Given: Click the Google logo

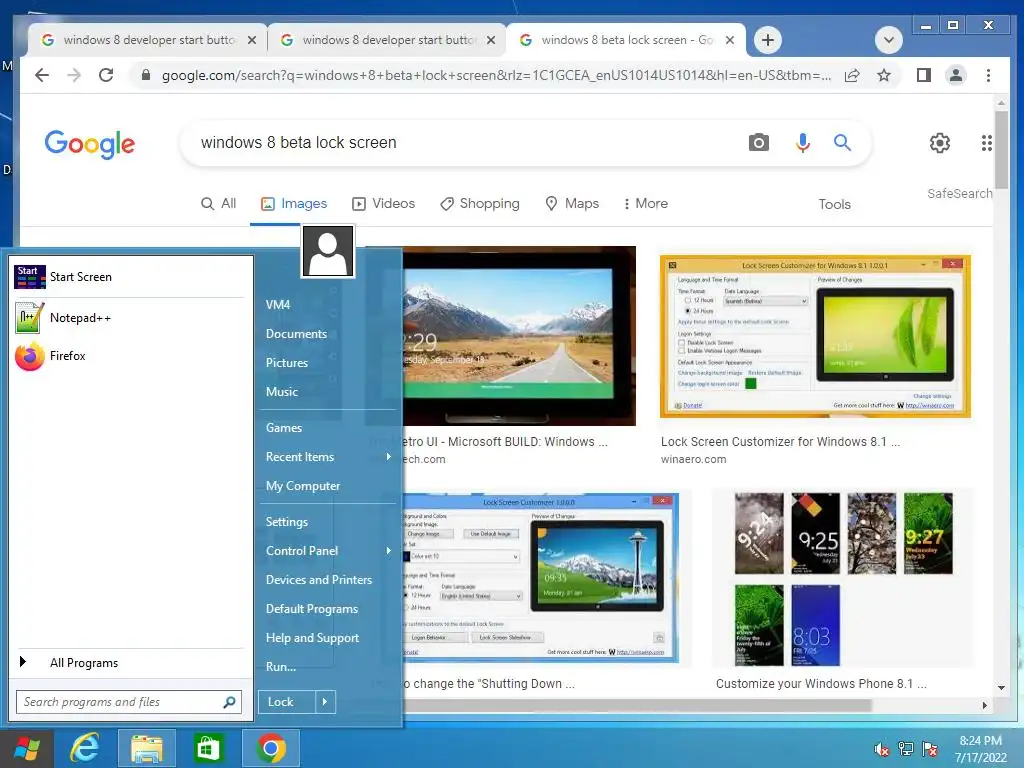Looking at the screenshot, I should (89, 144).
